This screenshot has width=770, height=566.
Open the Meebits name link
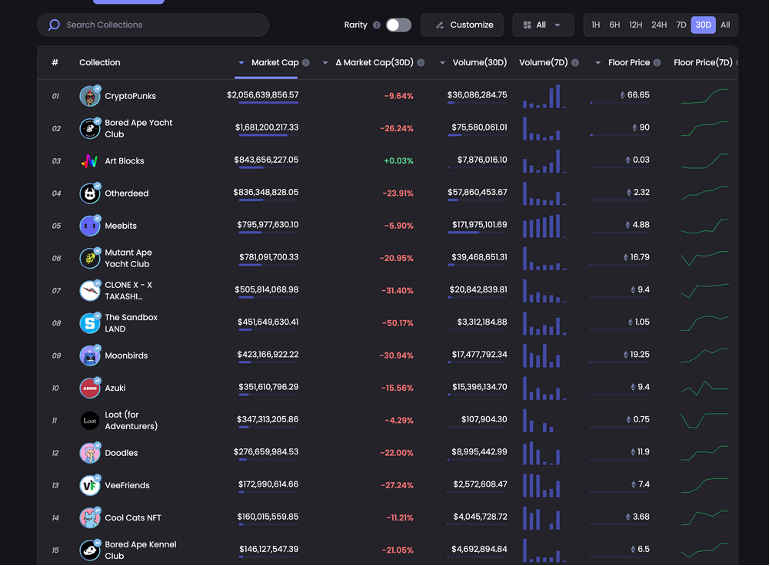click(121, 226)
